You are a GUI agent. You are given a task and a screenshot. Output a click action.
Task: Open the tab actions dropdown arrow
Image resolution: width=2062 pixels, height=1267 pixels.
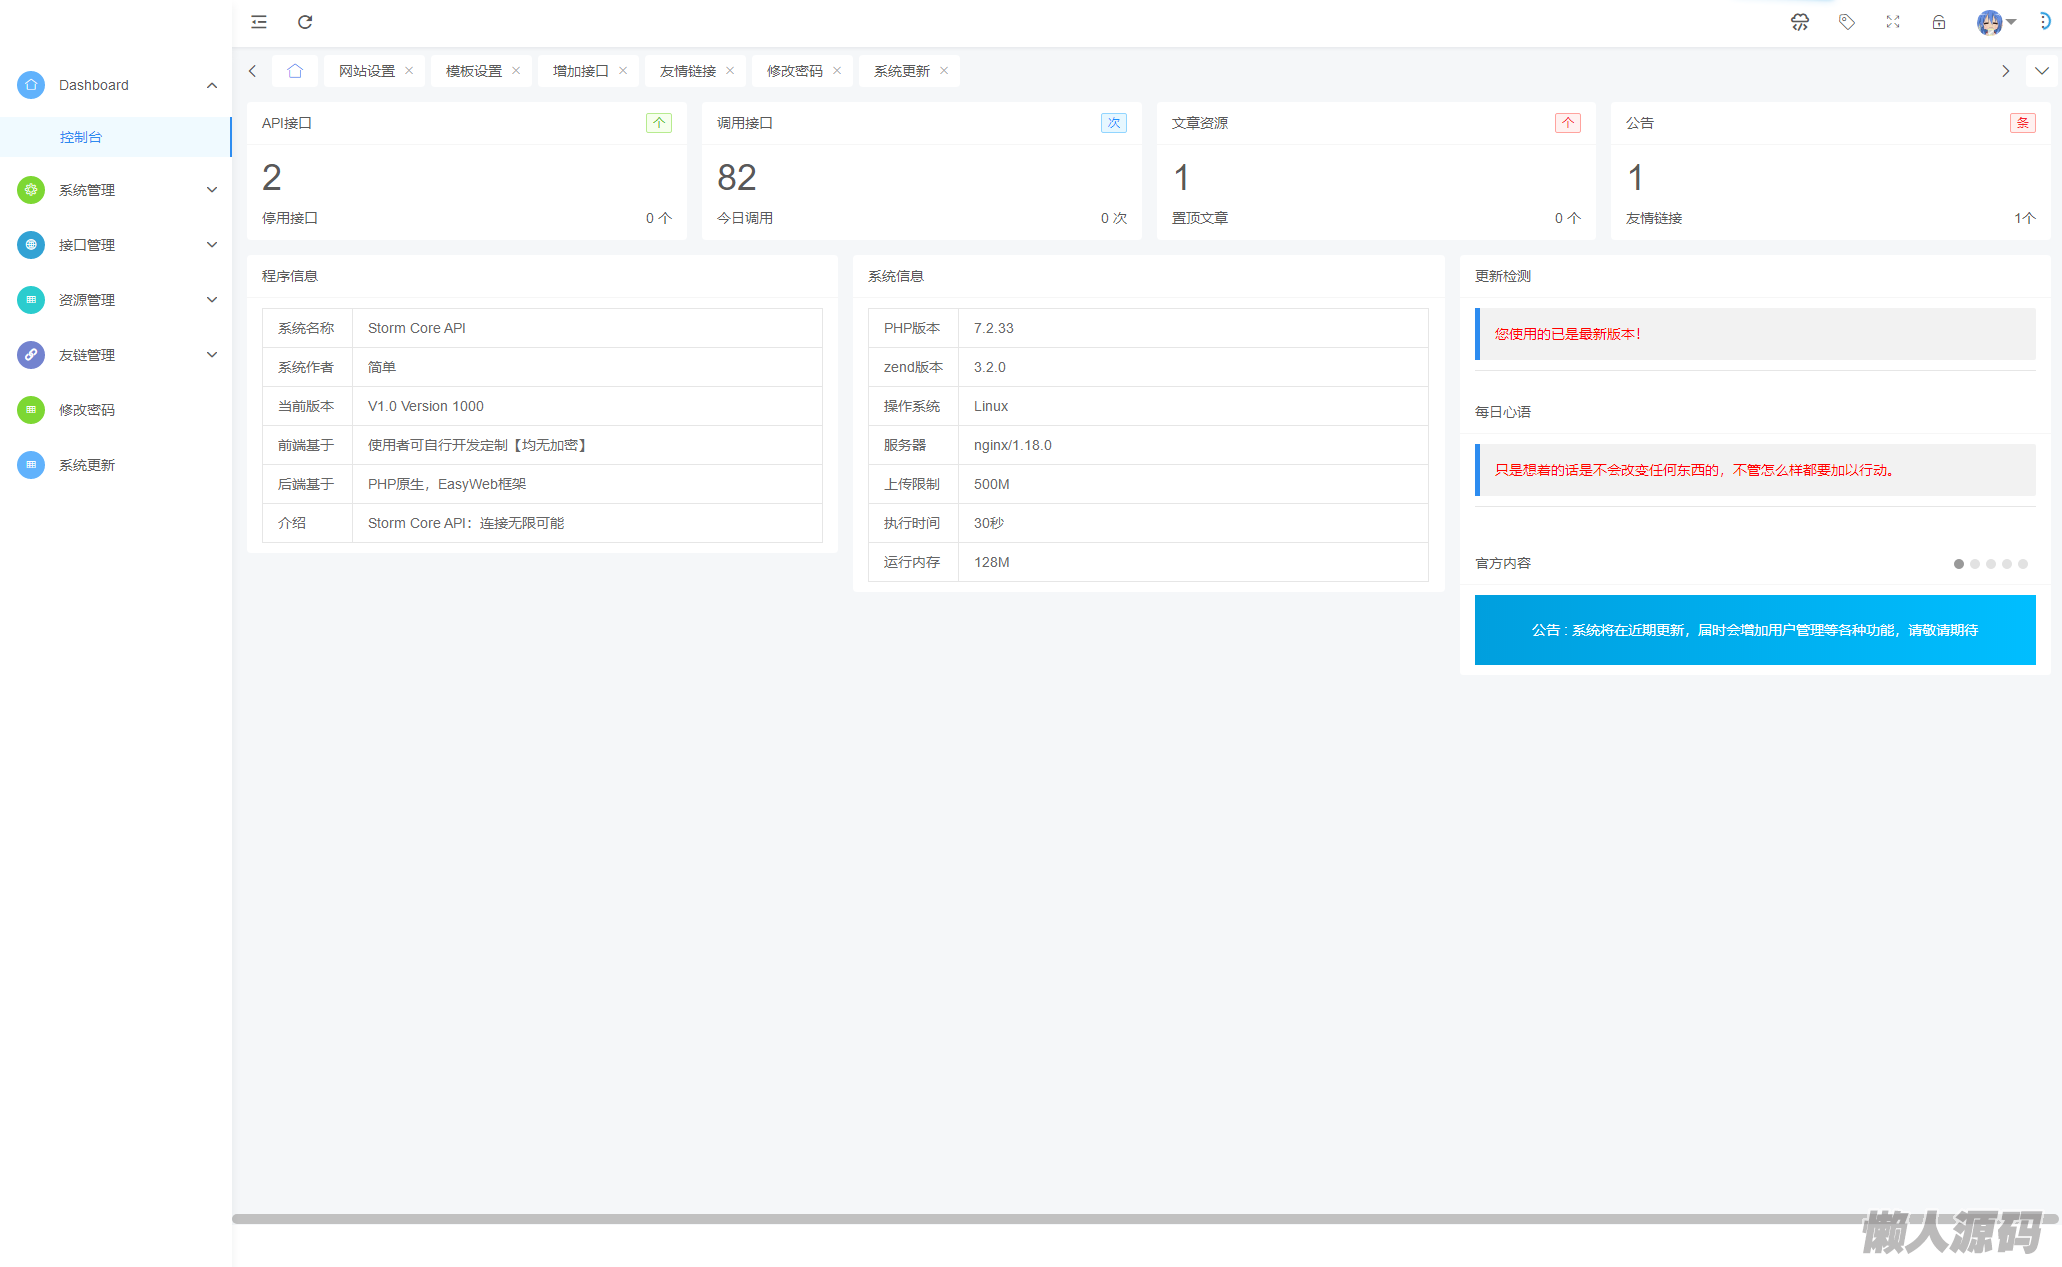2041,71
